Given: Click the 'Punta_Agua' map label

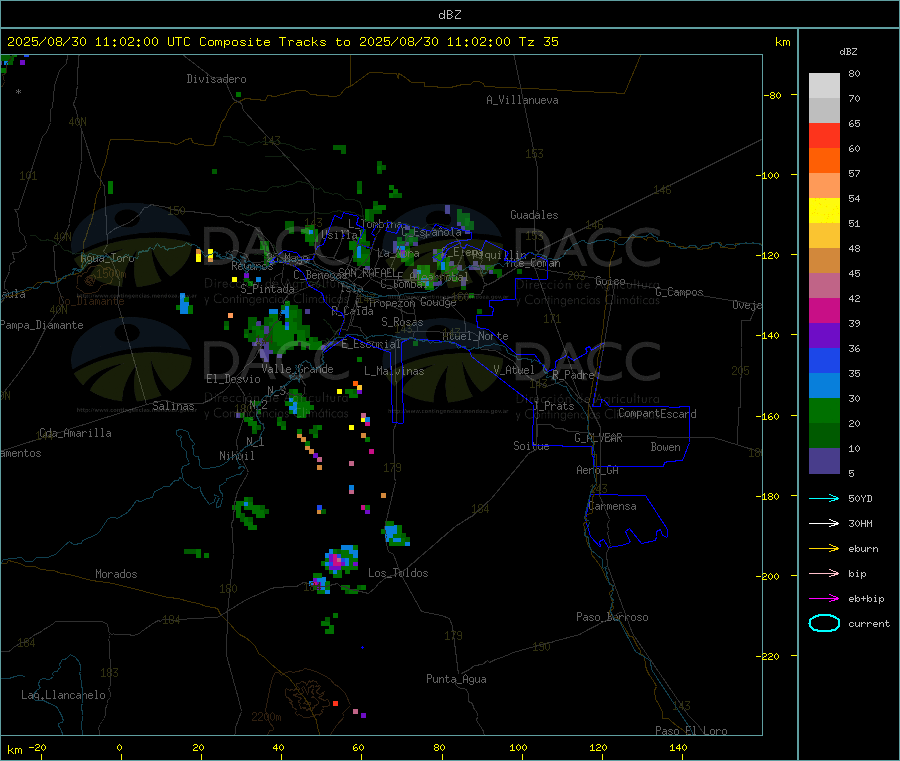Looking at the screenshot, I should pos(456,679).
